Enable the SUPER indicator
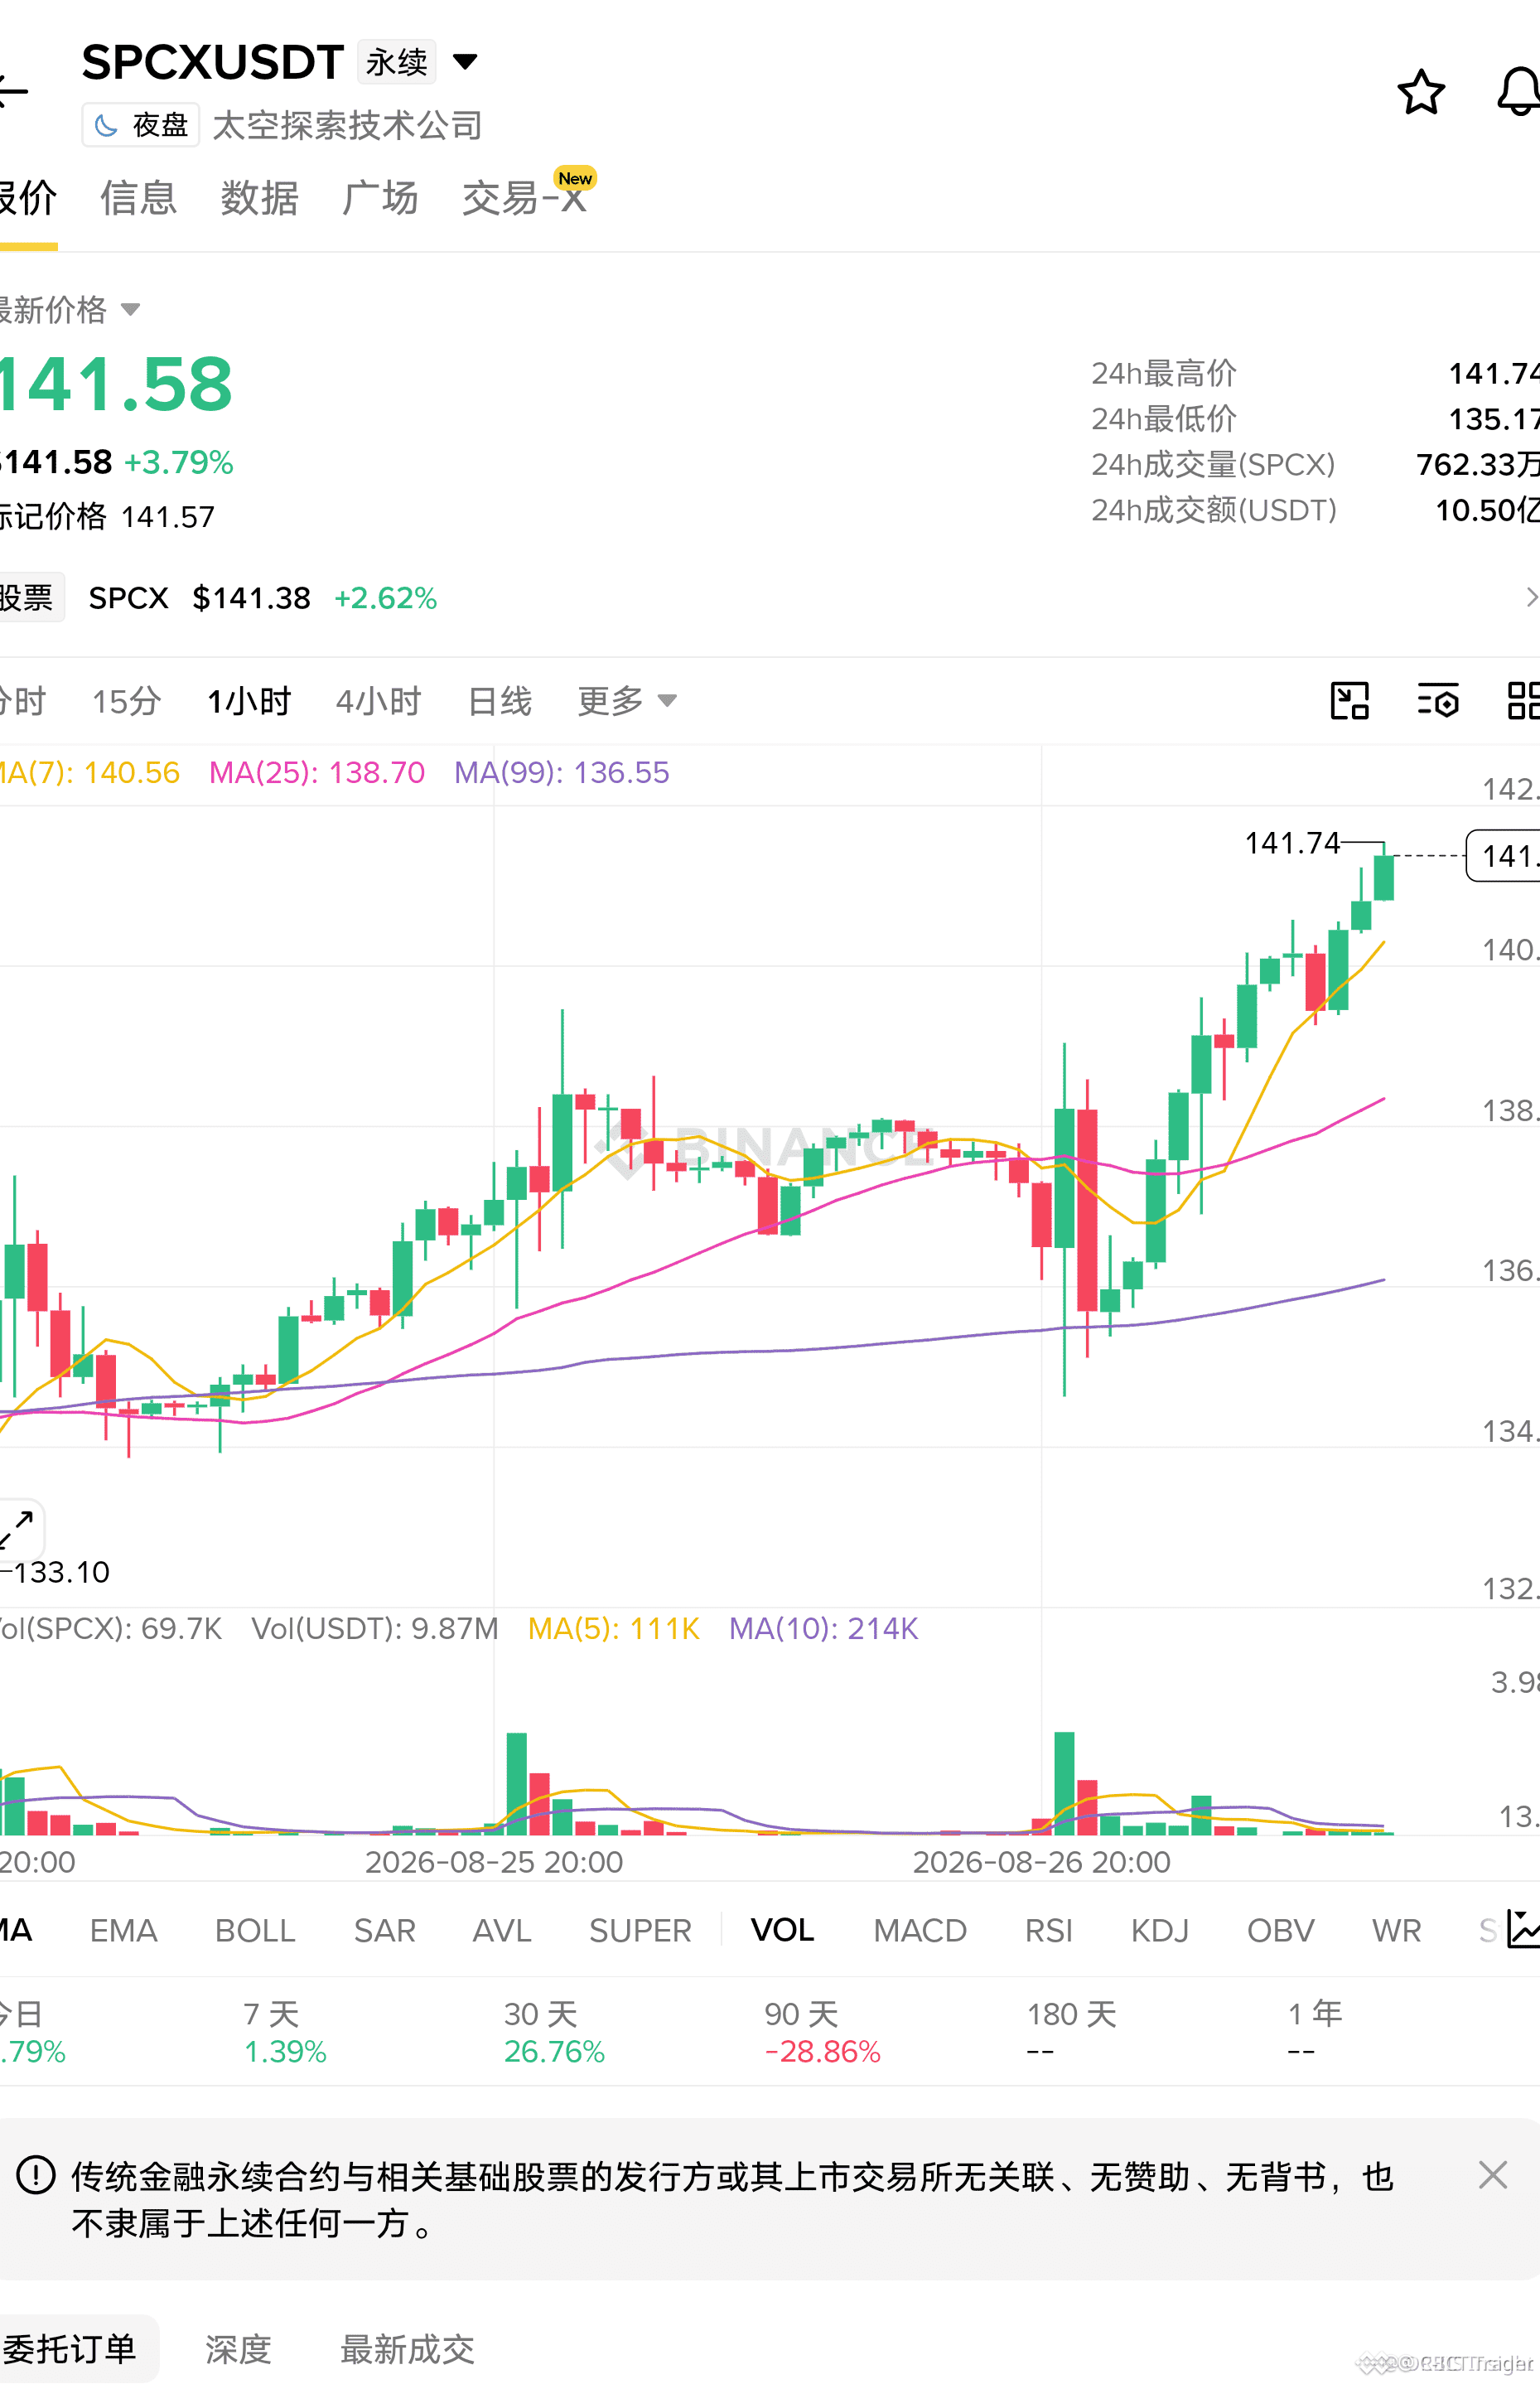This screenshot has width=1540, height=2384. (x=640, y=1930)
